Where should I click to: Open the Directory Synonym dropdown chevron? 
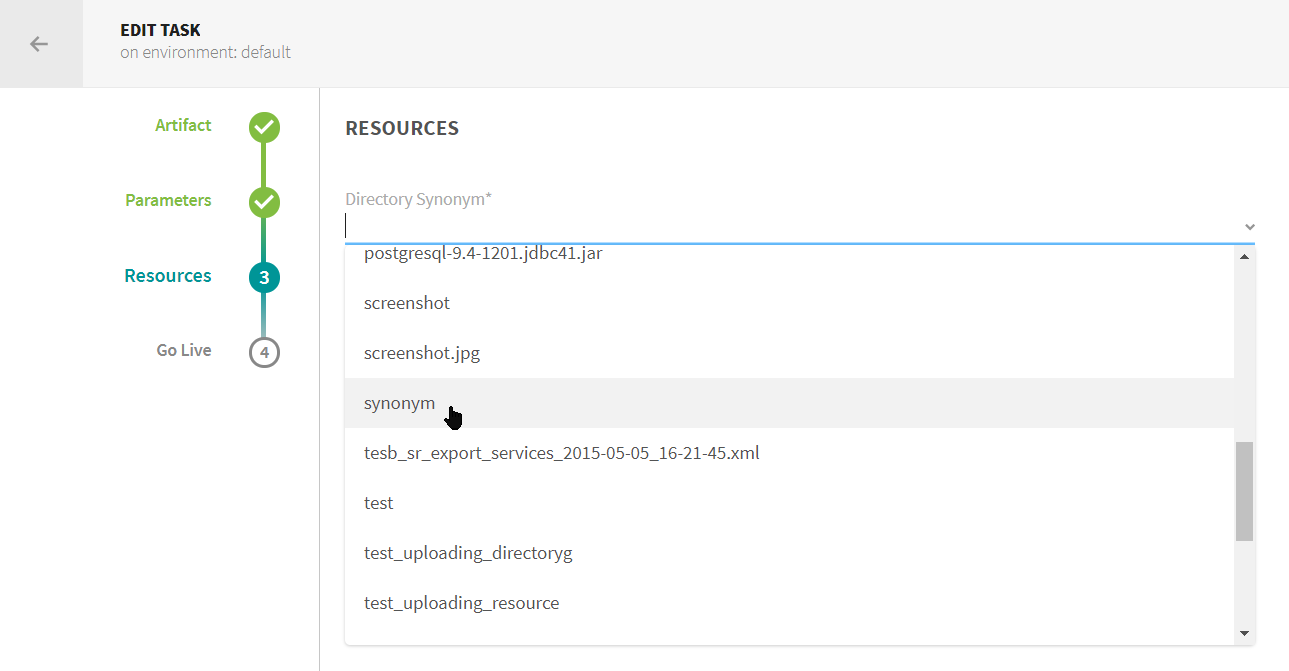1249,227
